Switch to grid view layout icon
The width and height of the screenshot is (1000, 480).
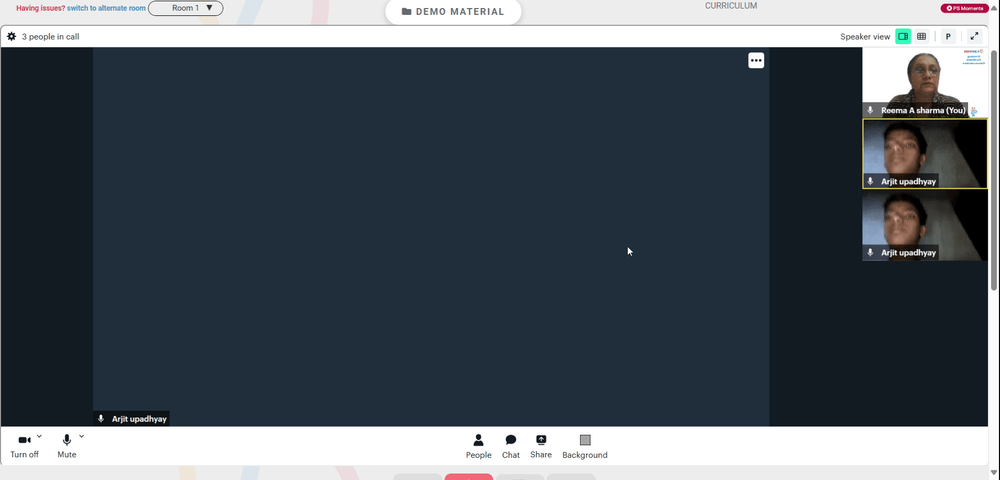tap(922, 36)
